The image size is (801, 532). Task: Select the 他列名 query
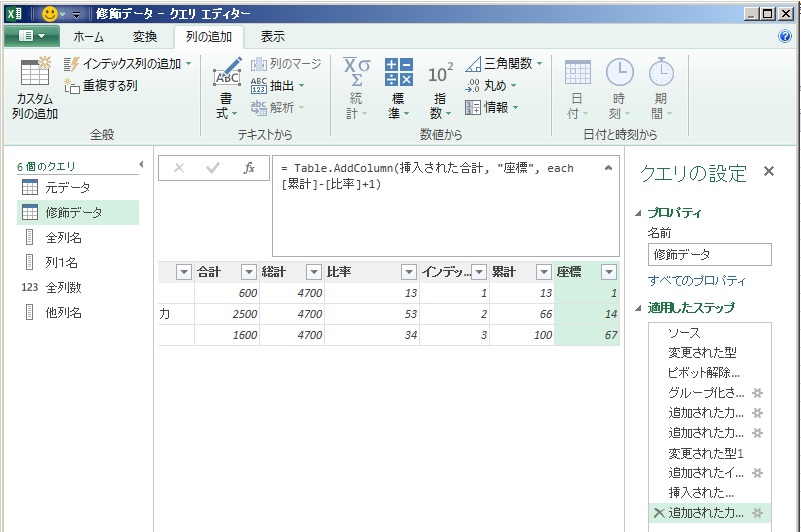(78, 312)
